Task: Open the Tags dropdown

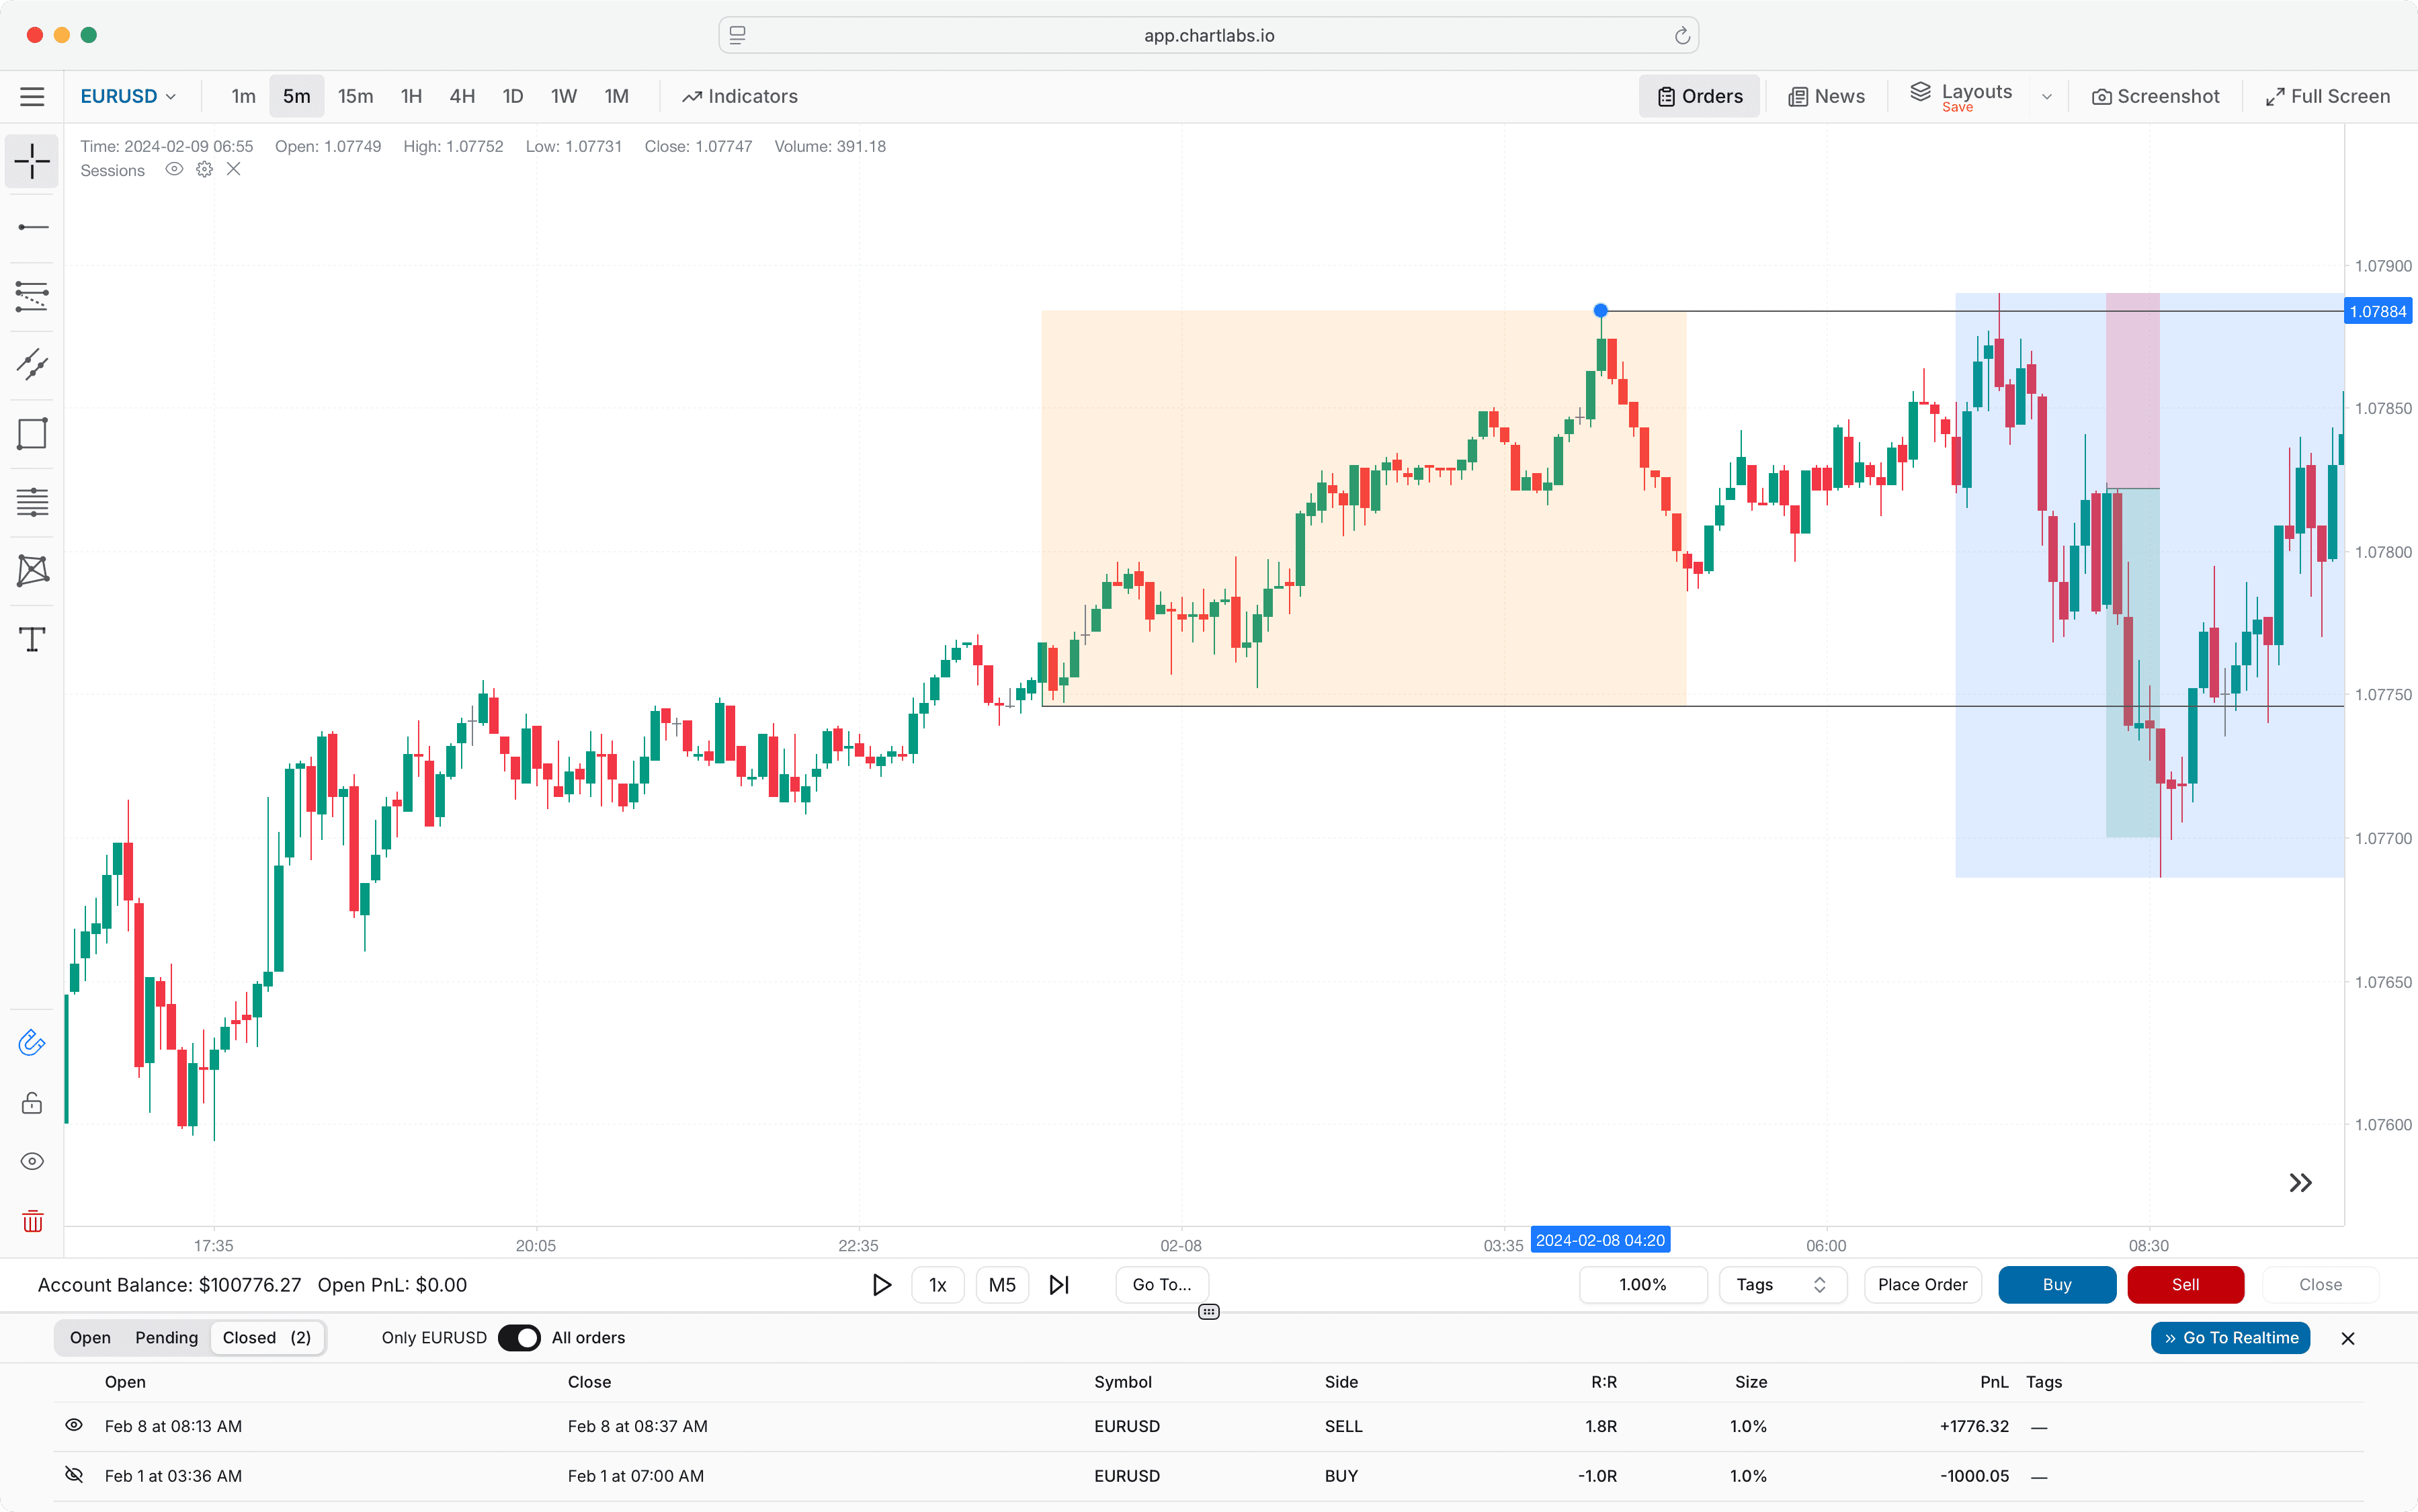Action: coord(1783,1284)
